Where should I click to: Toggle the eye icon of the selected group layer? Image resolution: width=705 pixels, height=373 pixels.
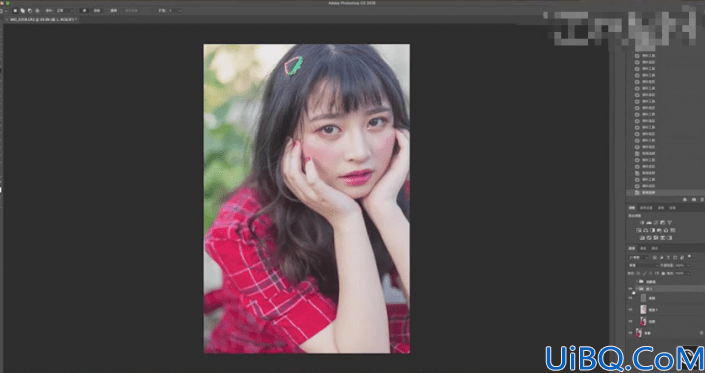(x=630, y=289)
